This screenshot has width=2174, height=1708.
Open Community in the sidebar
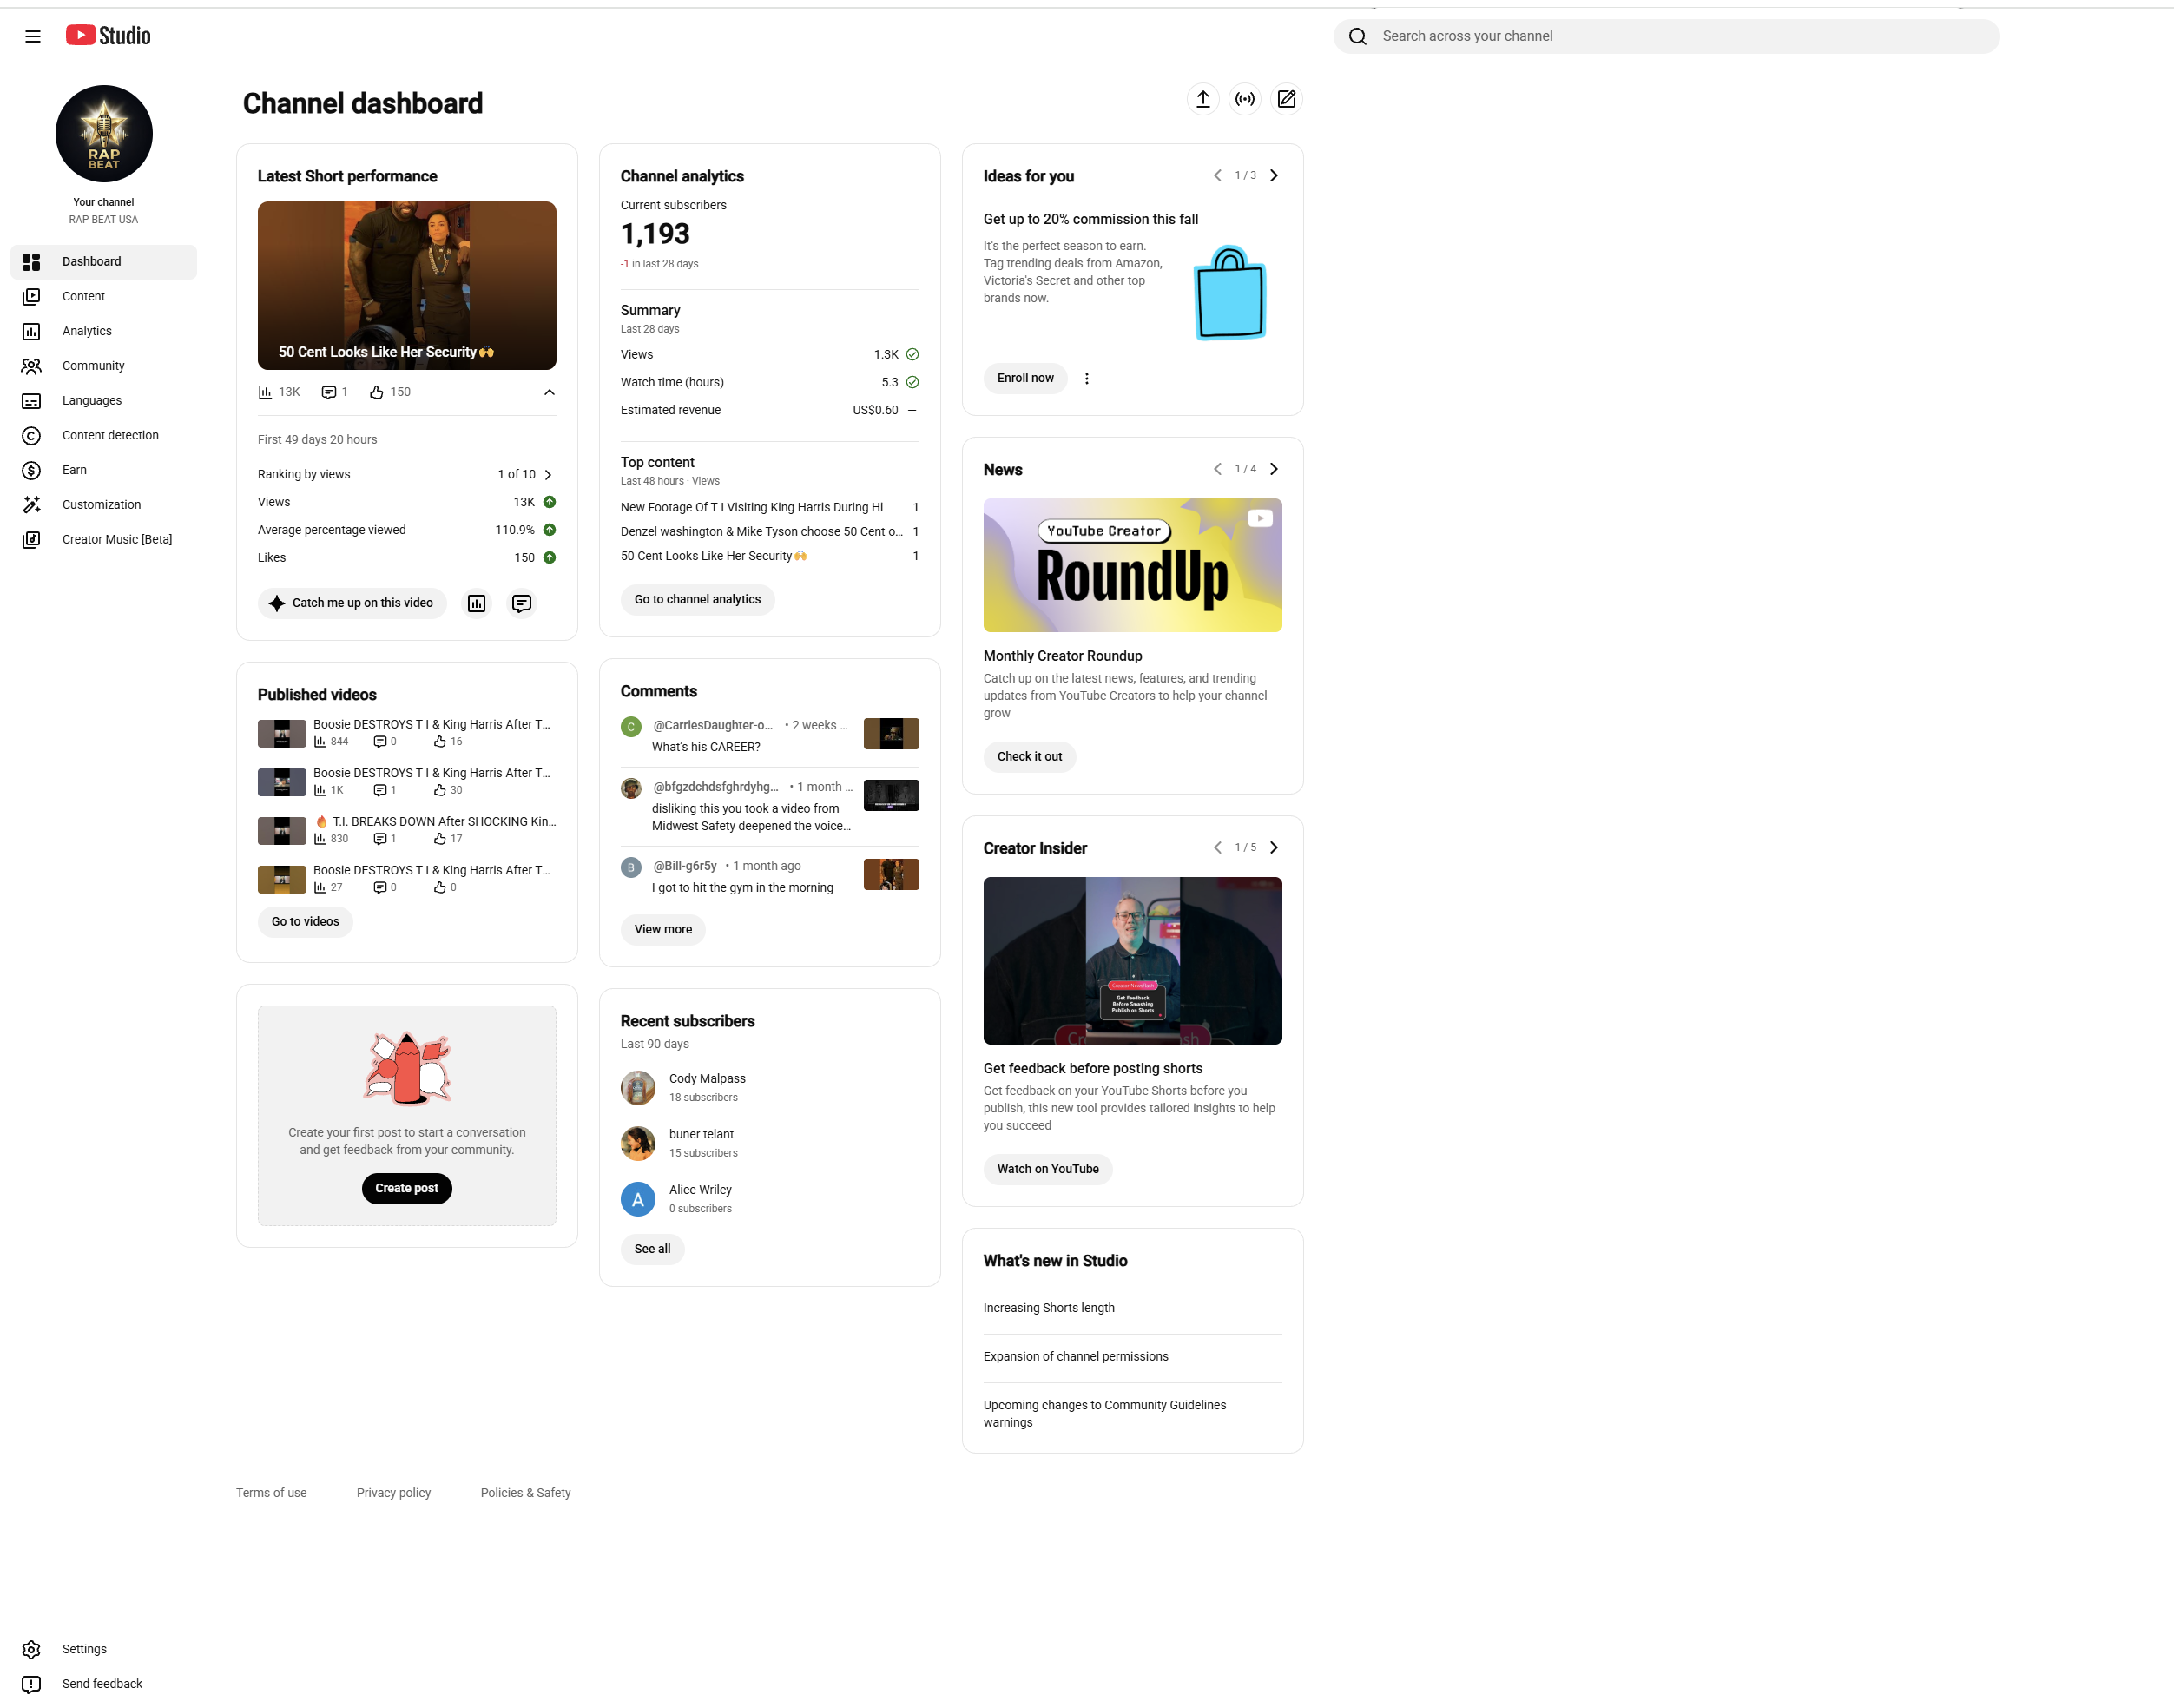(104, 366)
